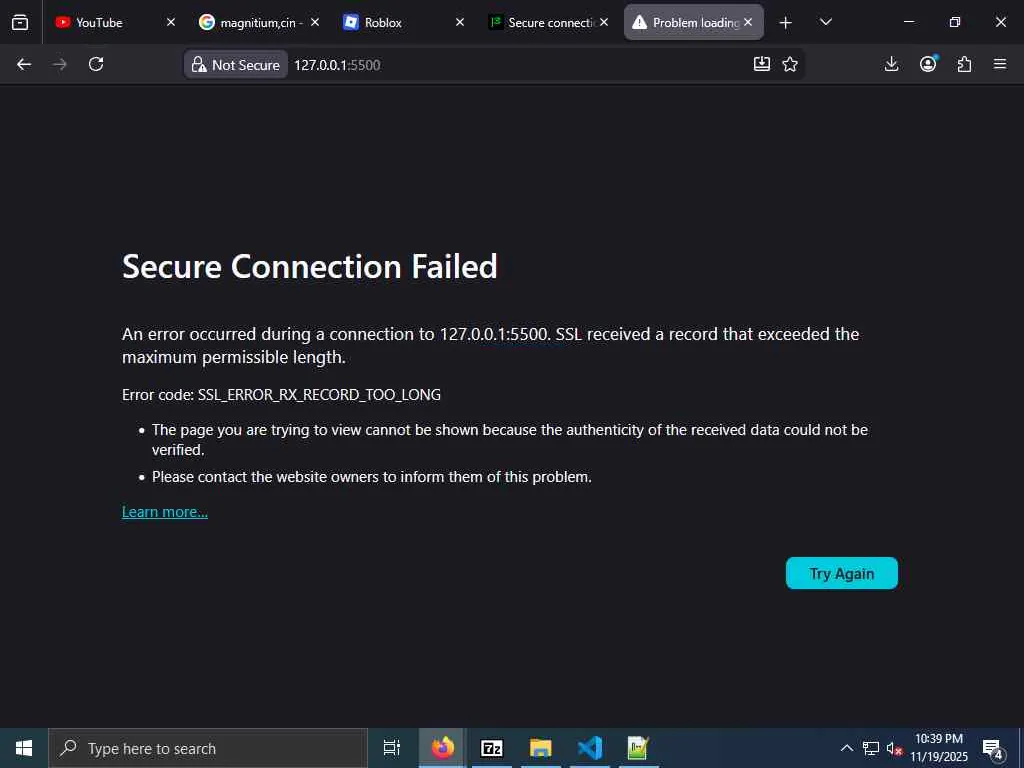
Task: Go back to previous page
Action: click(24, 64)
